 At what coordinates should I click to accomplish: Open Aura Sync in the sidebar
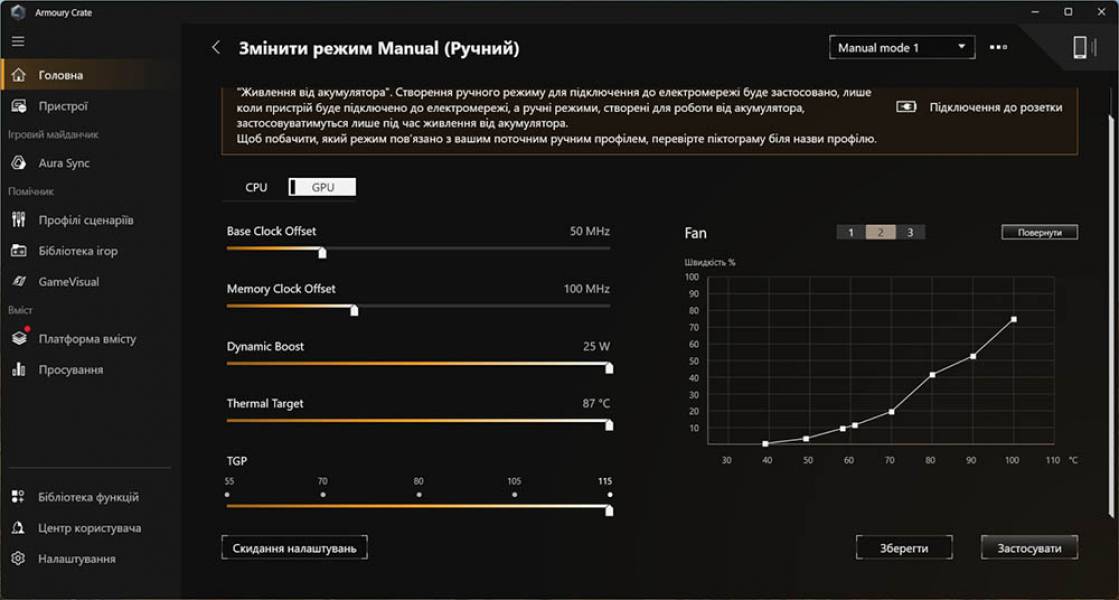click(x=90, y=163)
